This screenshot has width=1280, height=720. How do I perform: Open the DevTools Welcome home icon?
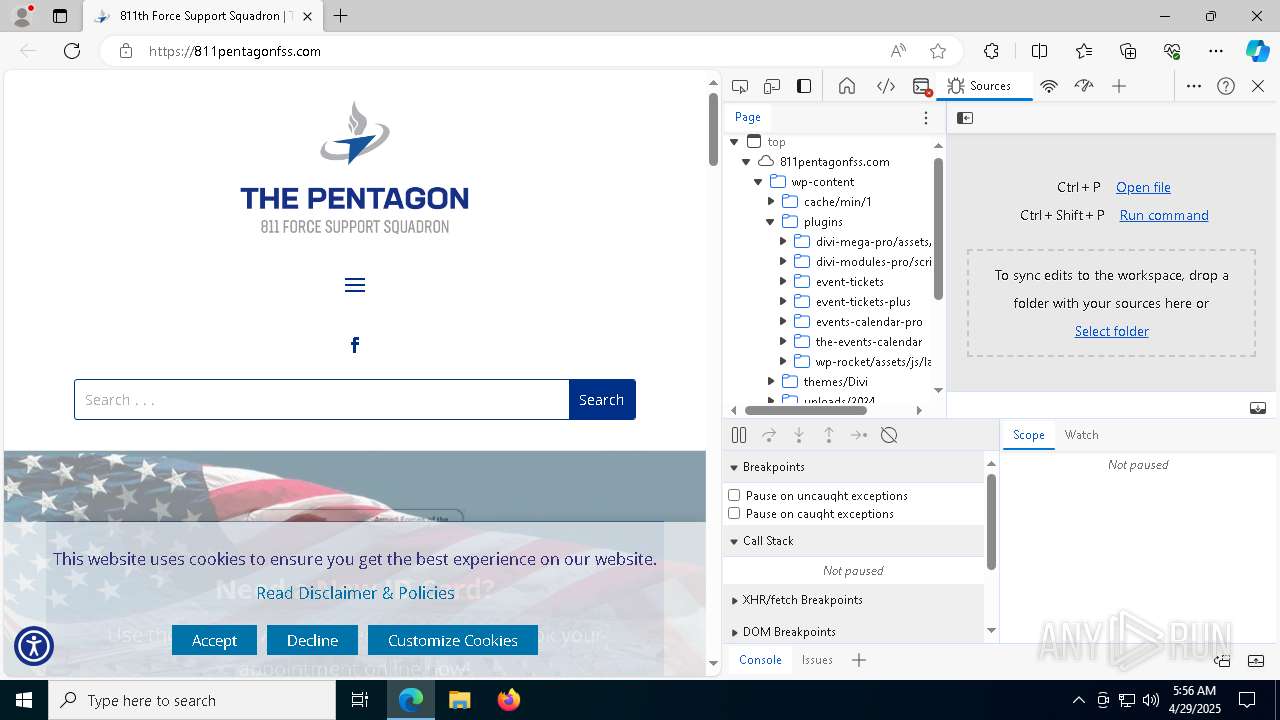coord(847,86)
